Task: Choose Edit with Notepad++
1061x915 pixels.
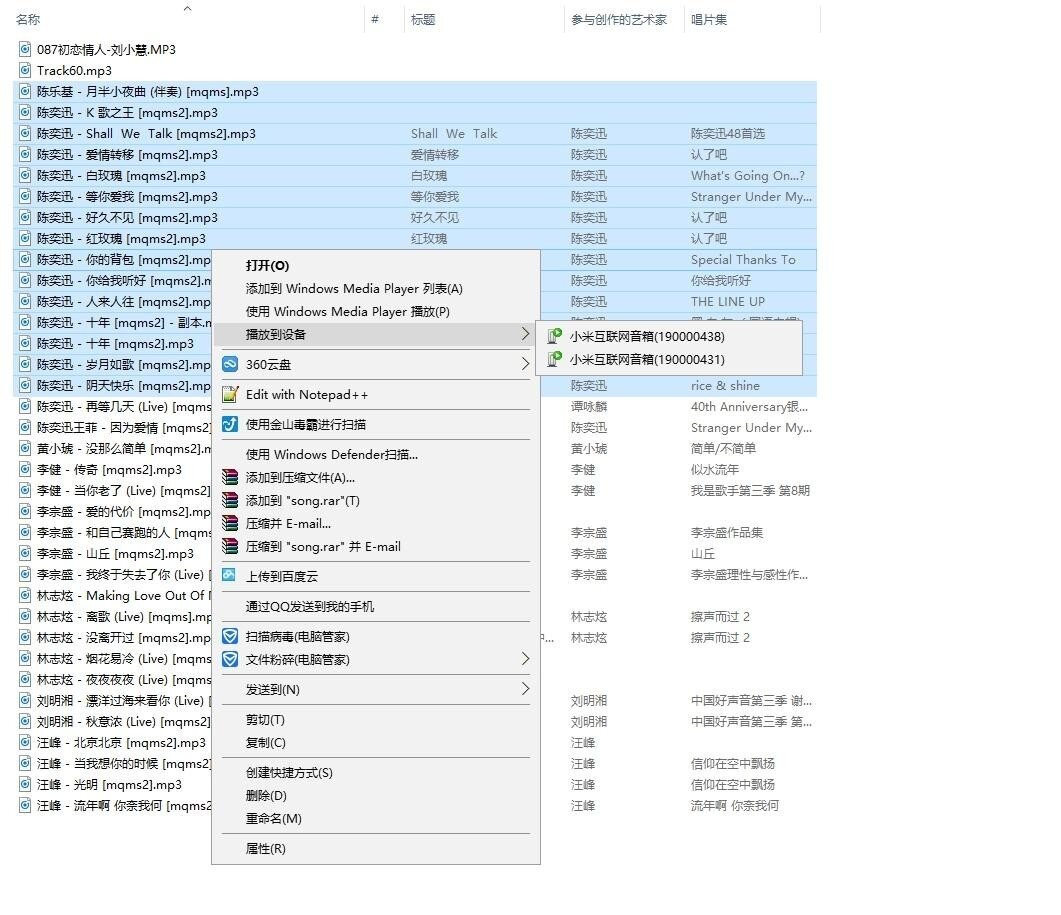Action: click(307, 395)
